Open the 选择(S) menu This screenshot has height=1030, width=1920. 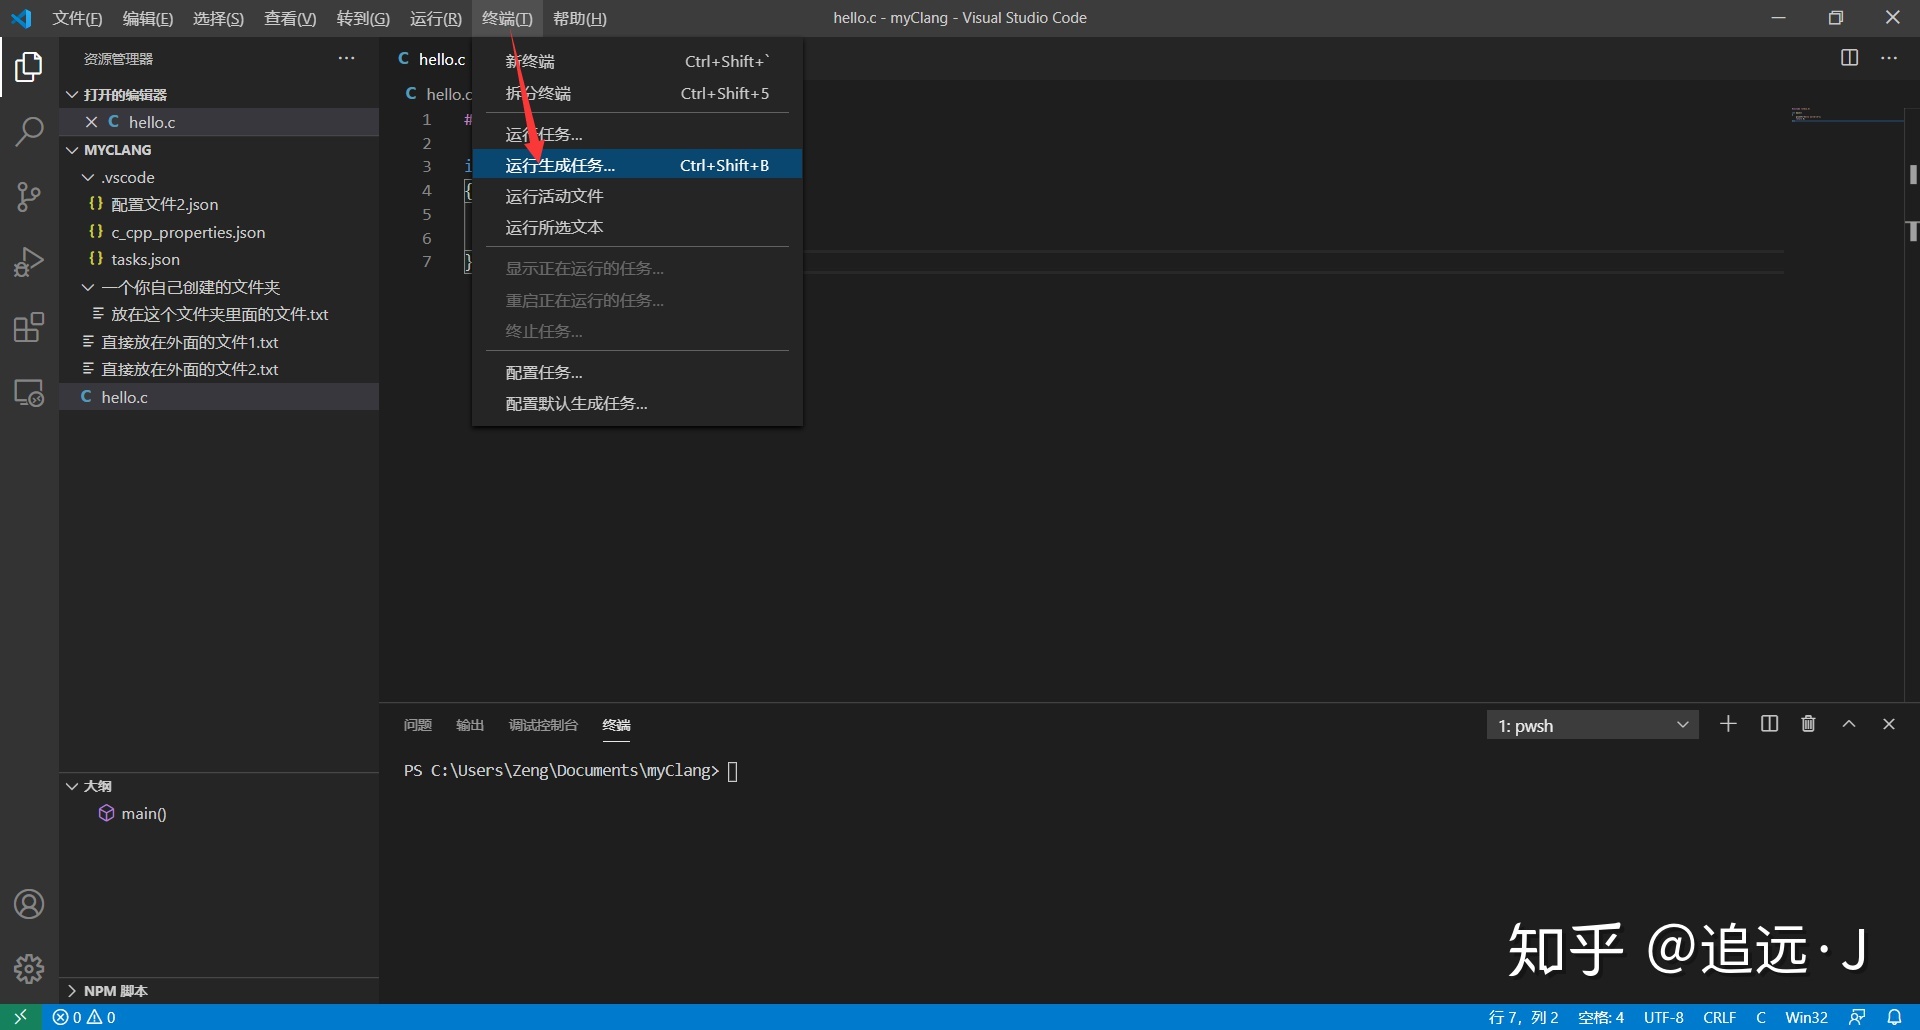coord(218,18)
